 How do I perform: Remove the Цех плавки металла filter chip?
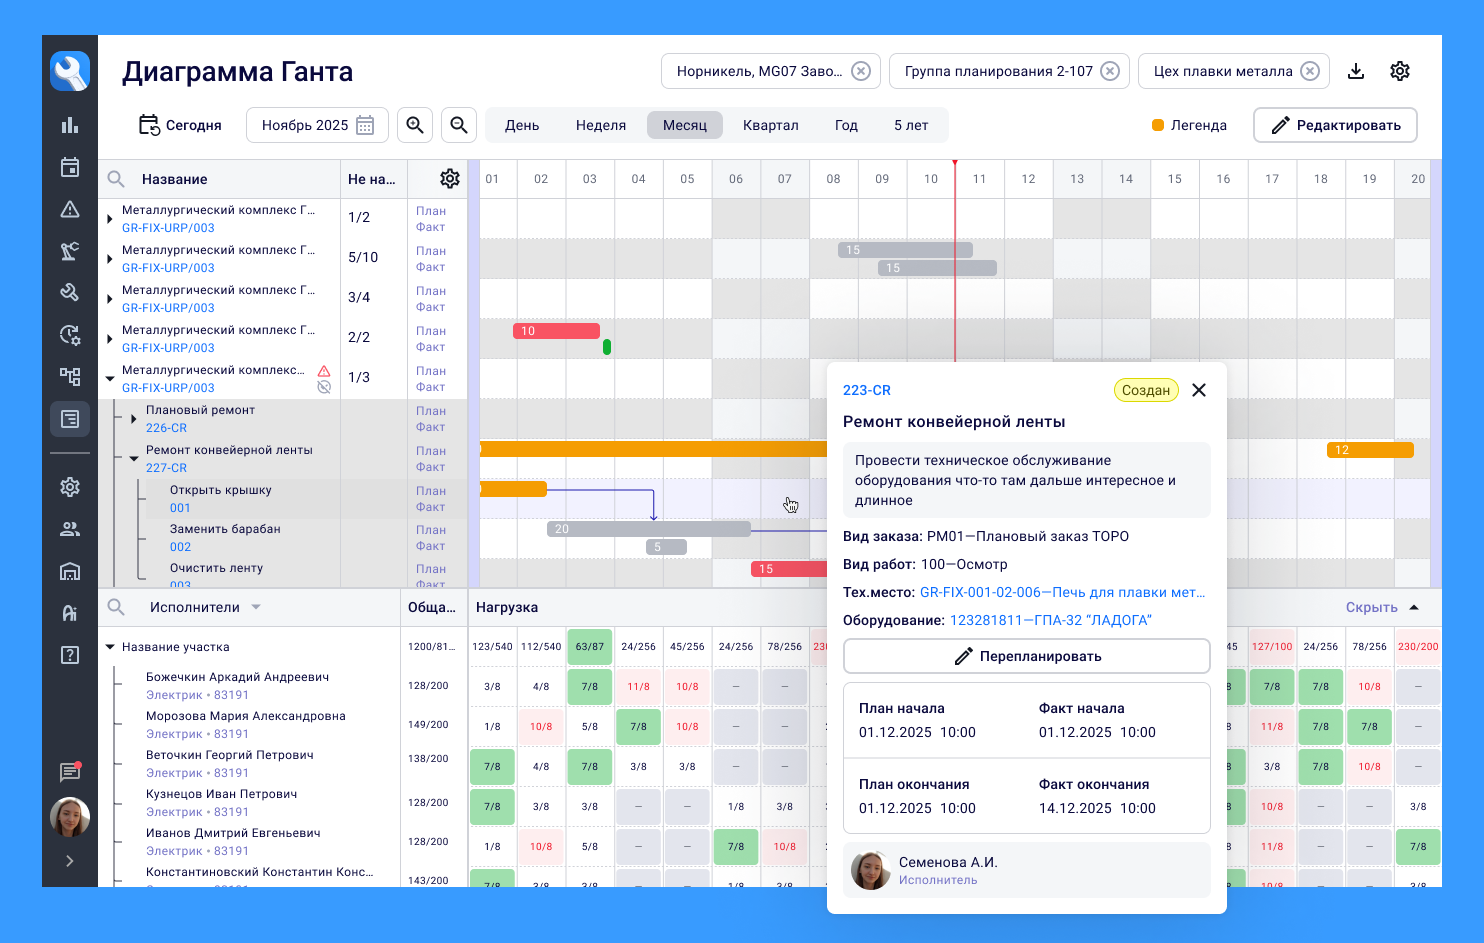click(1310, 71)
